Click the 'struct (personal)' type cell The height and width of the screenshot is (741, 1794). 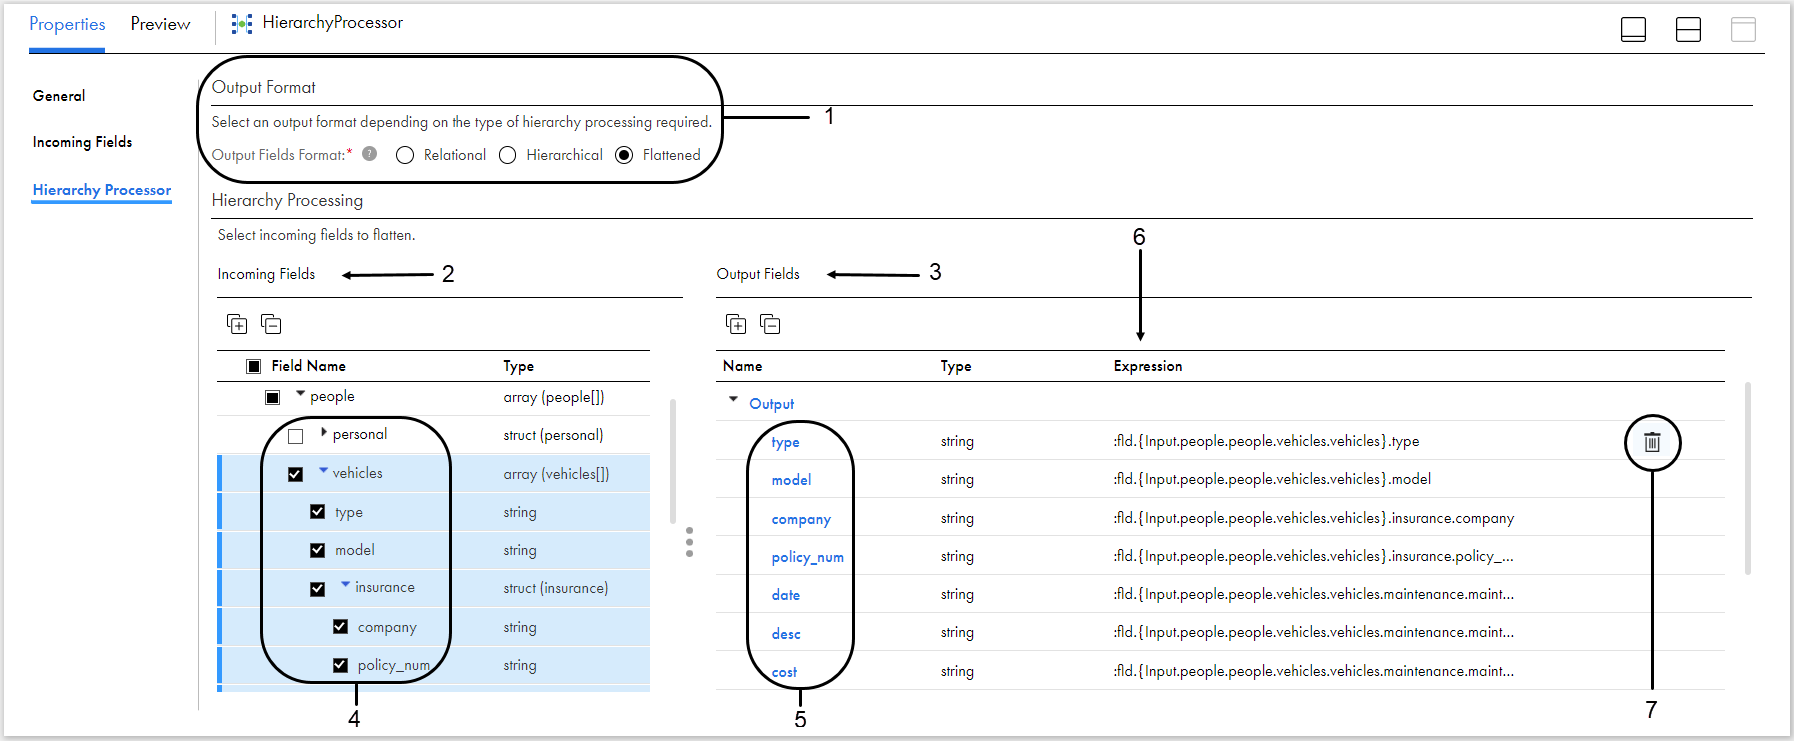click(x=553, y=435)
